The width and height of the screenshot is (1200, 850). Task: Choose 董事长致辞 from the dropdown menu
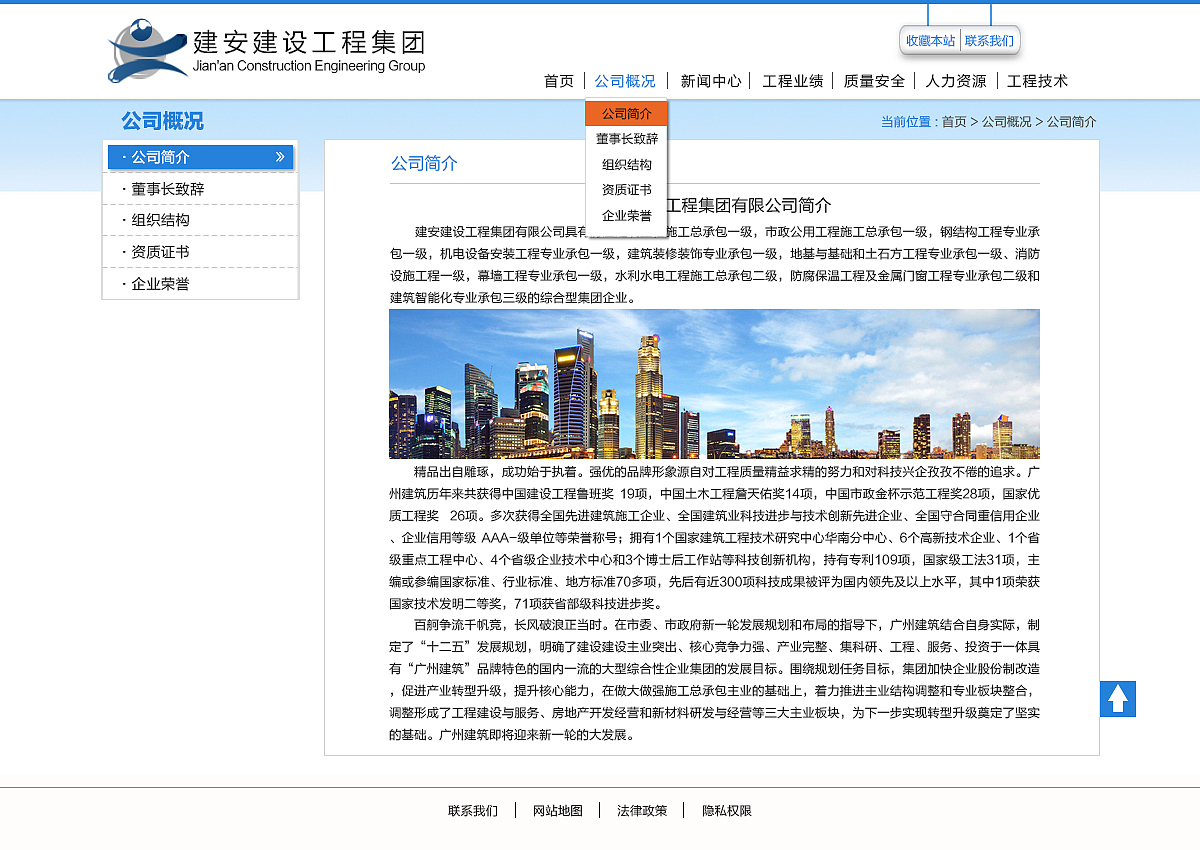coord(626,140)
